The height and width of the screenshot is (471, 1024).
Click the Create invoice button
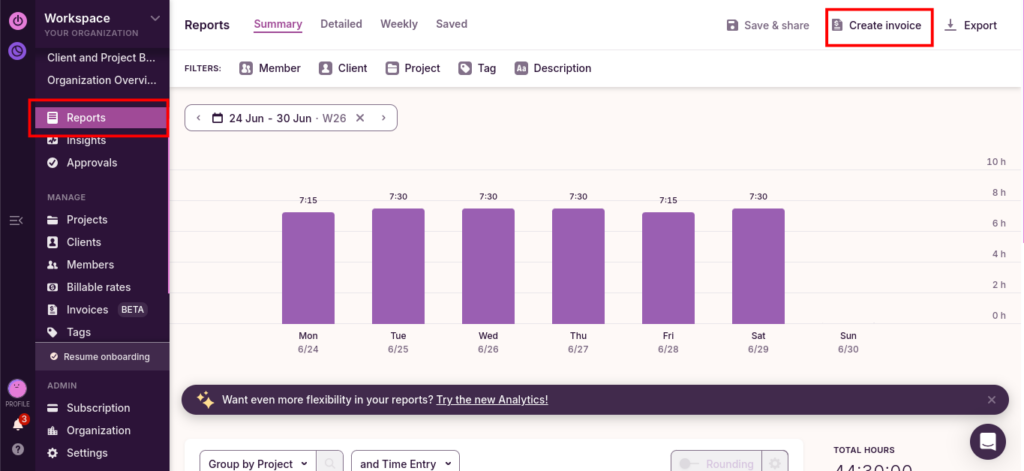coord(878,25)
